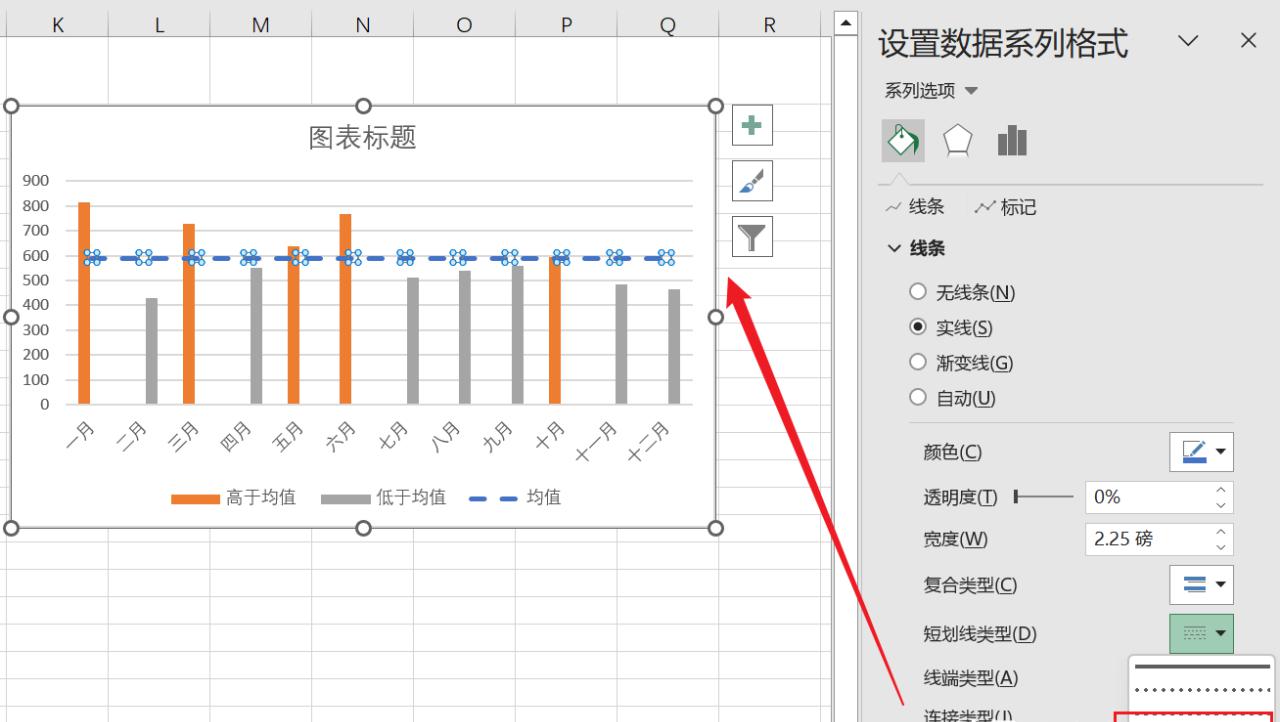Click the 透明度(T) slider

[x=1044, y=497]
